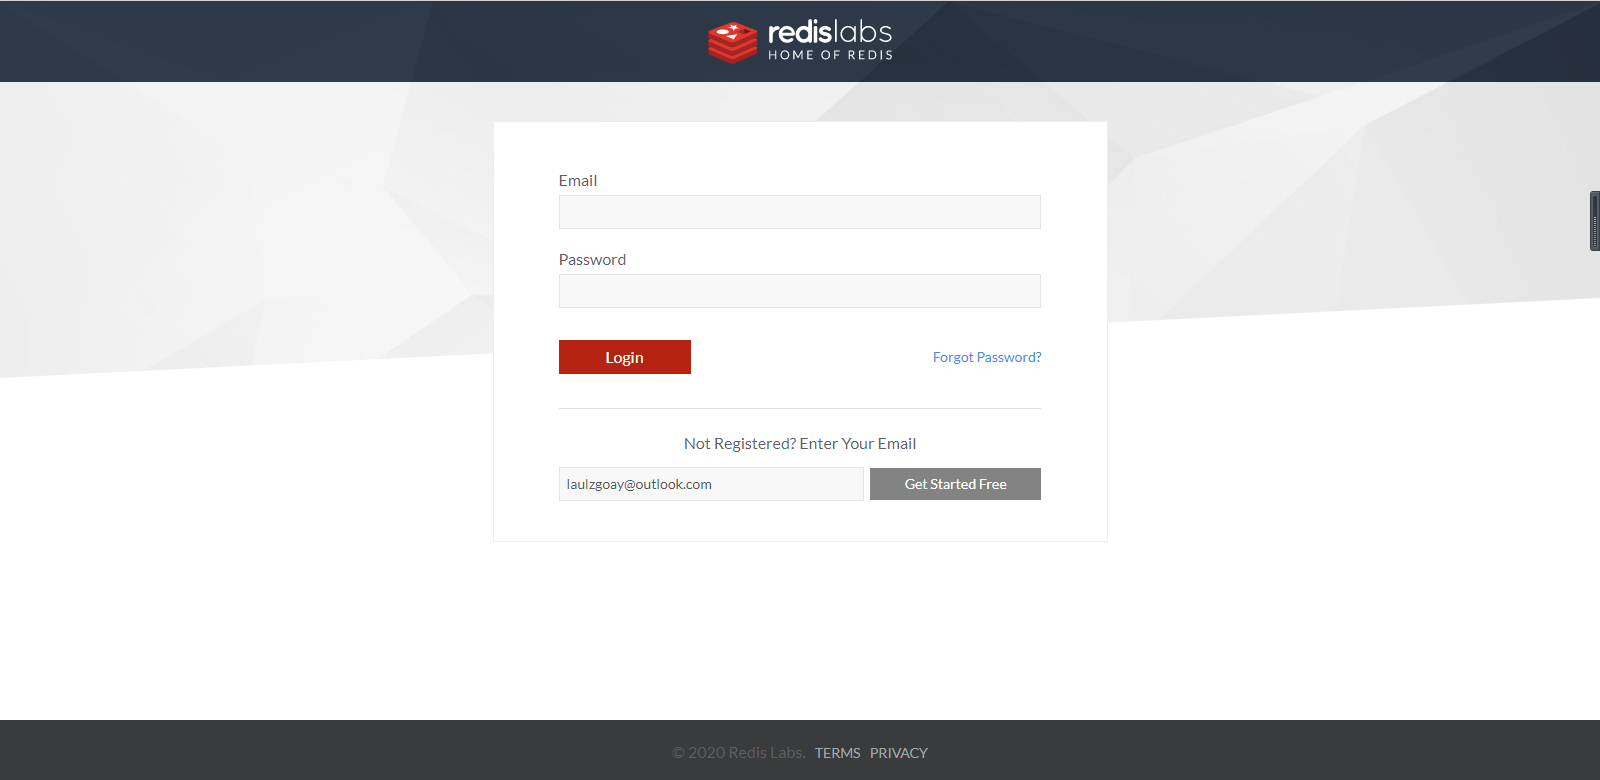Open the Forgot Password? link
The height and width of the screenshot is (780, 1600).
click(986, 357)
